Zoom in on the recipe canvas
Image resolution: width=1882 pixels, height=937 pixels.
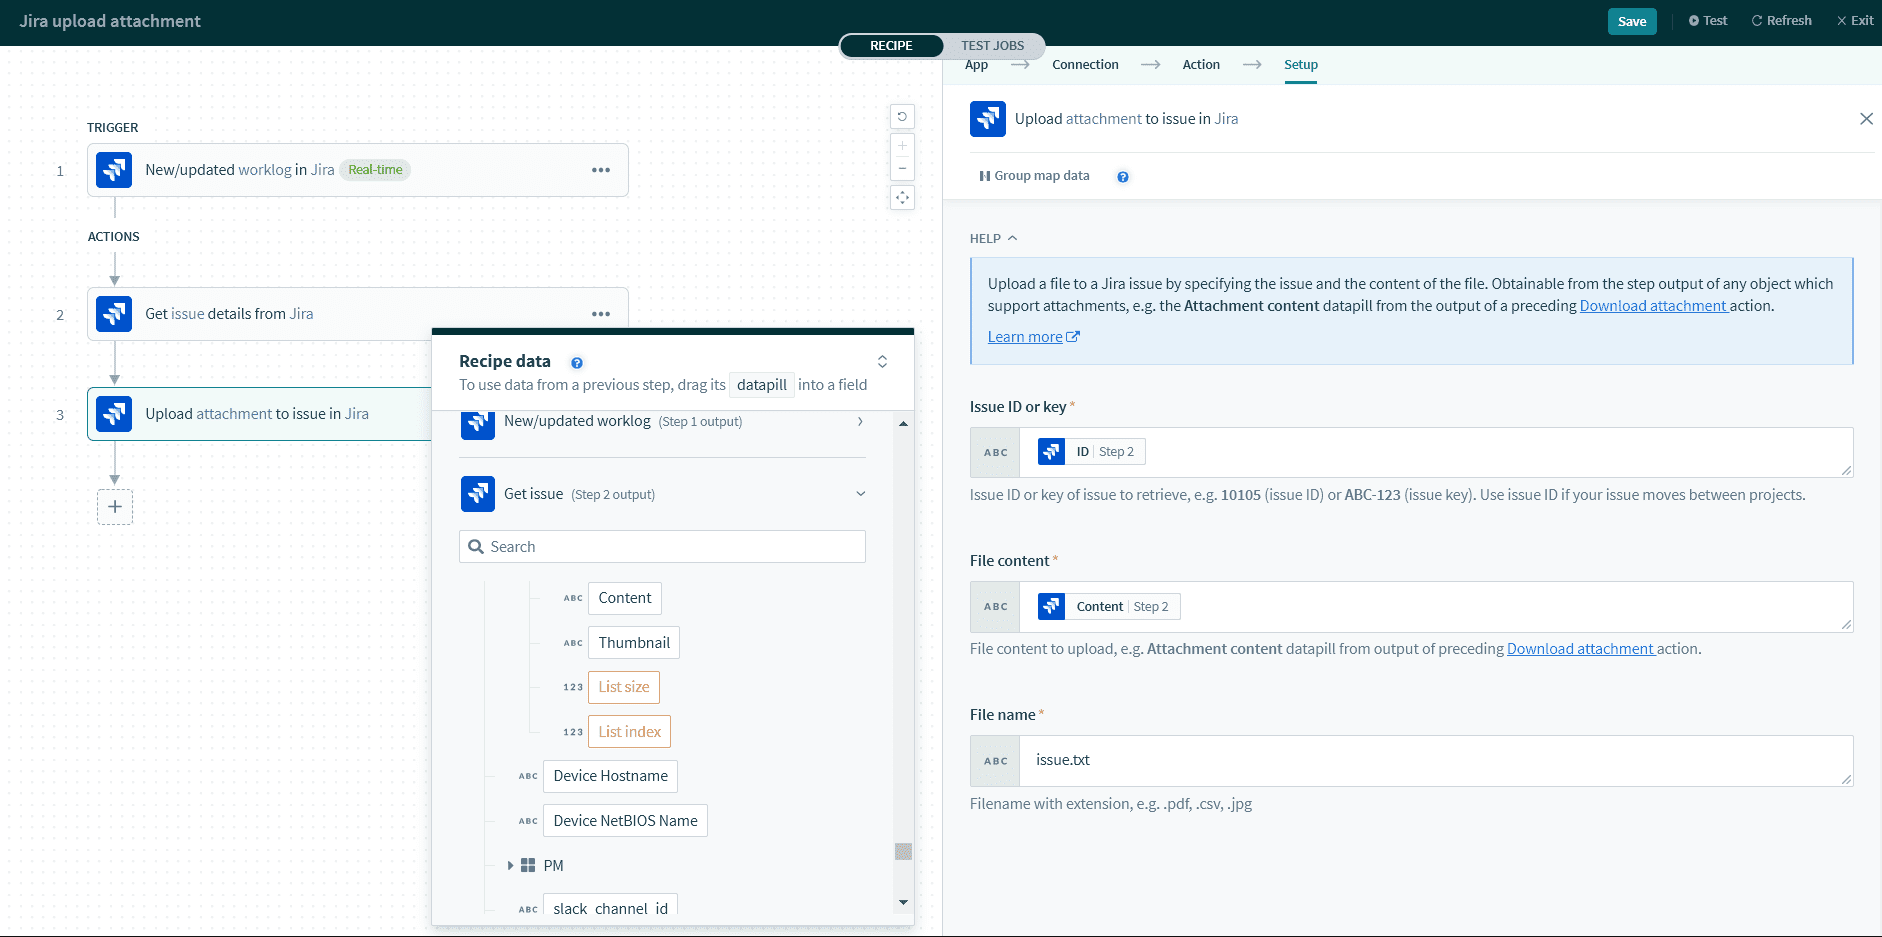click(x=902, y=143)
